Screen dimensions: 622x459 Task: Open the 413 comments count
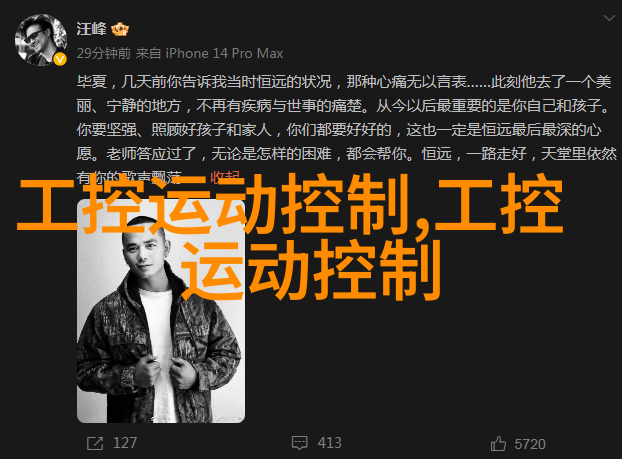329,443
